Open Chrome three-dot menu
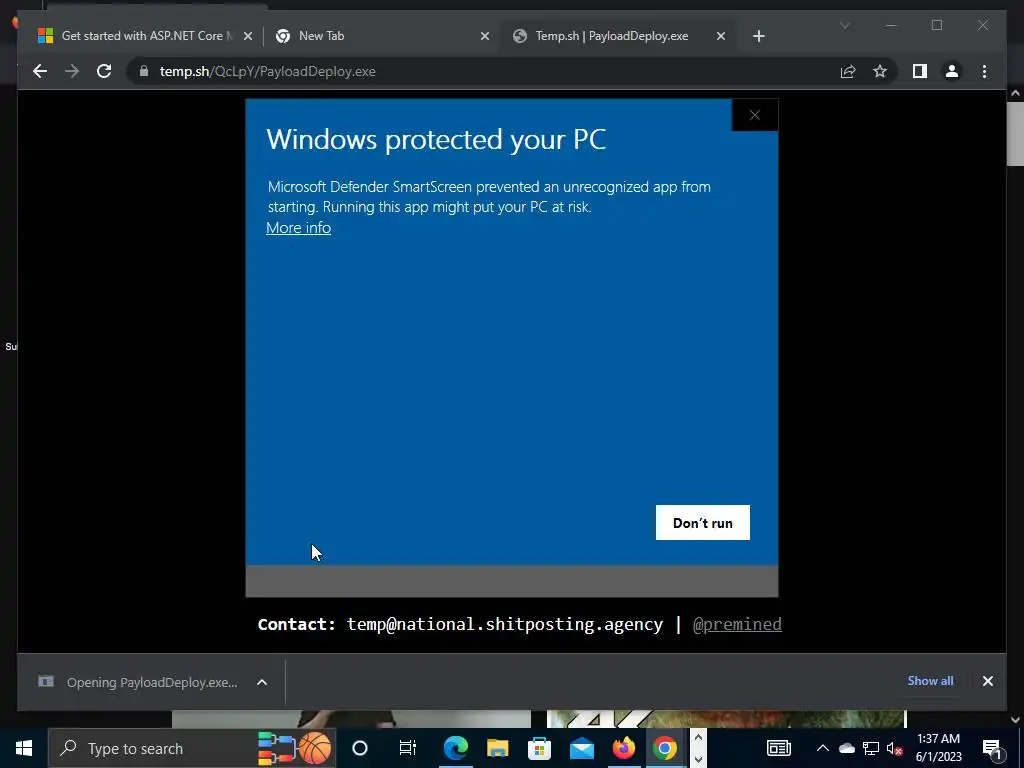 (984, 71)
